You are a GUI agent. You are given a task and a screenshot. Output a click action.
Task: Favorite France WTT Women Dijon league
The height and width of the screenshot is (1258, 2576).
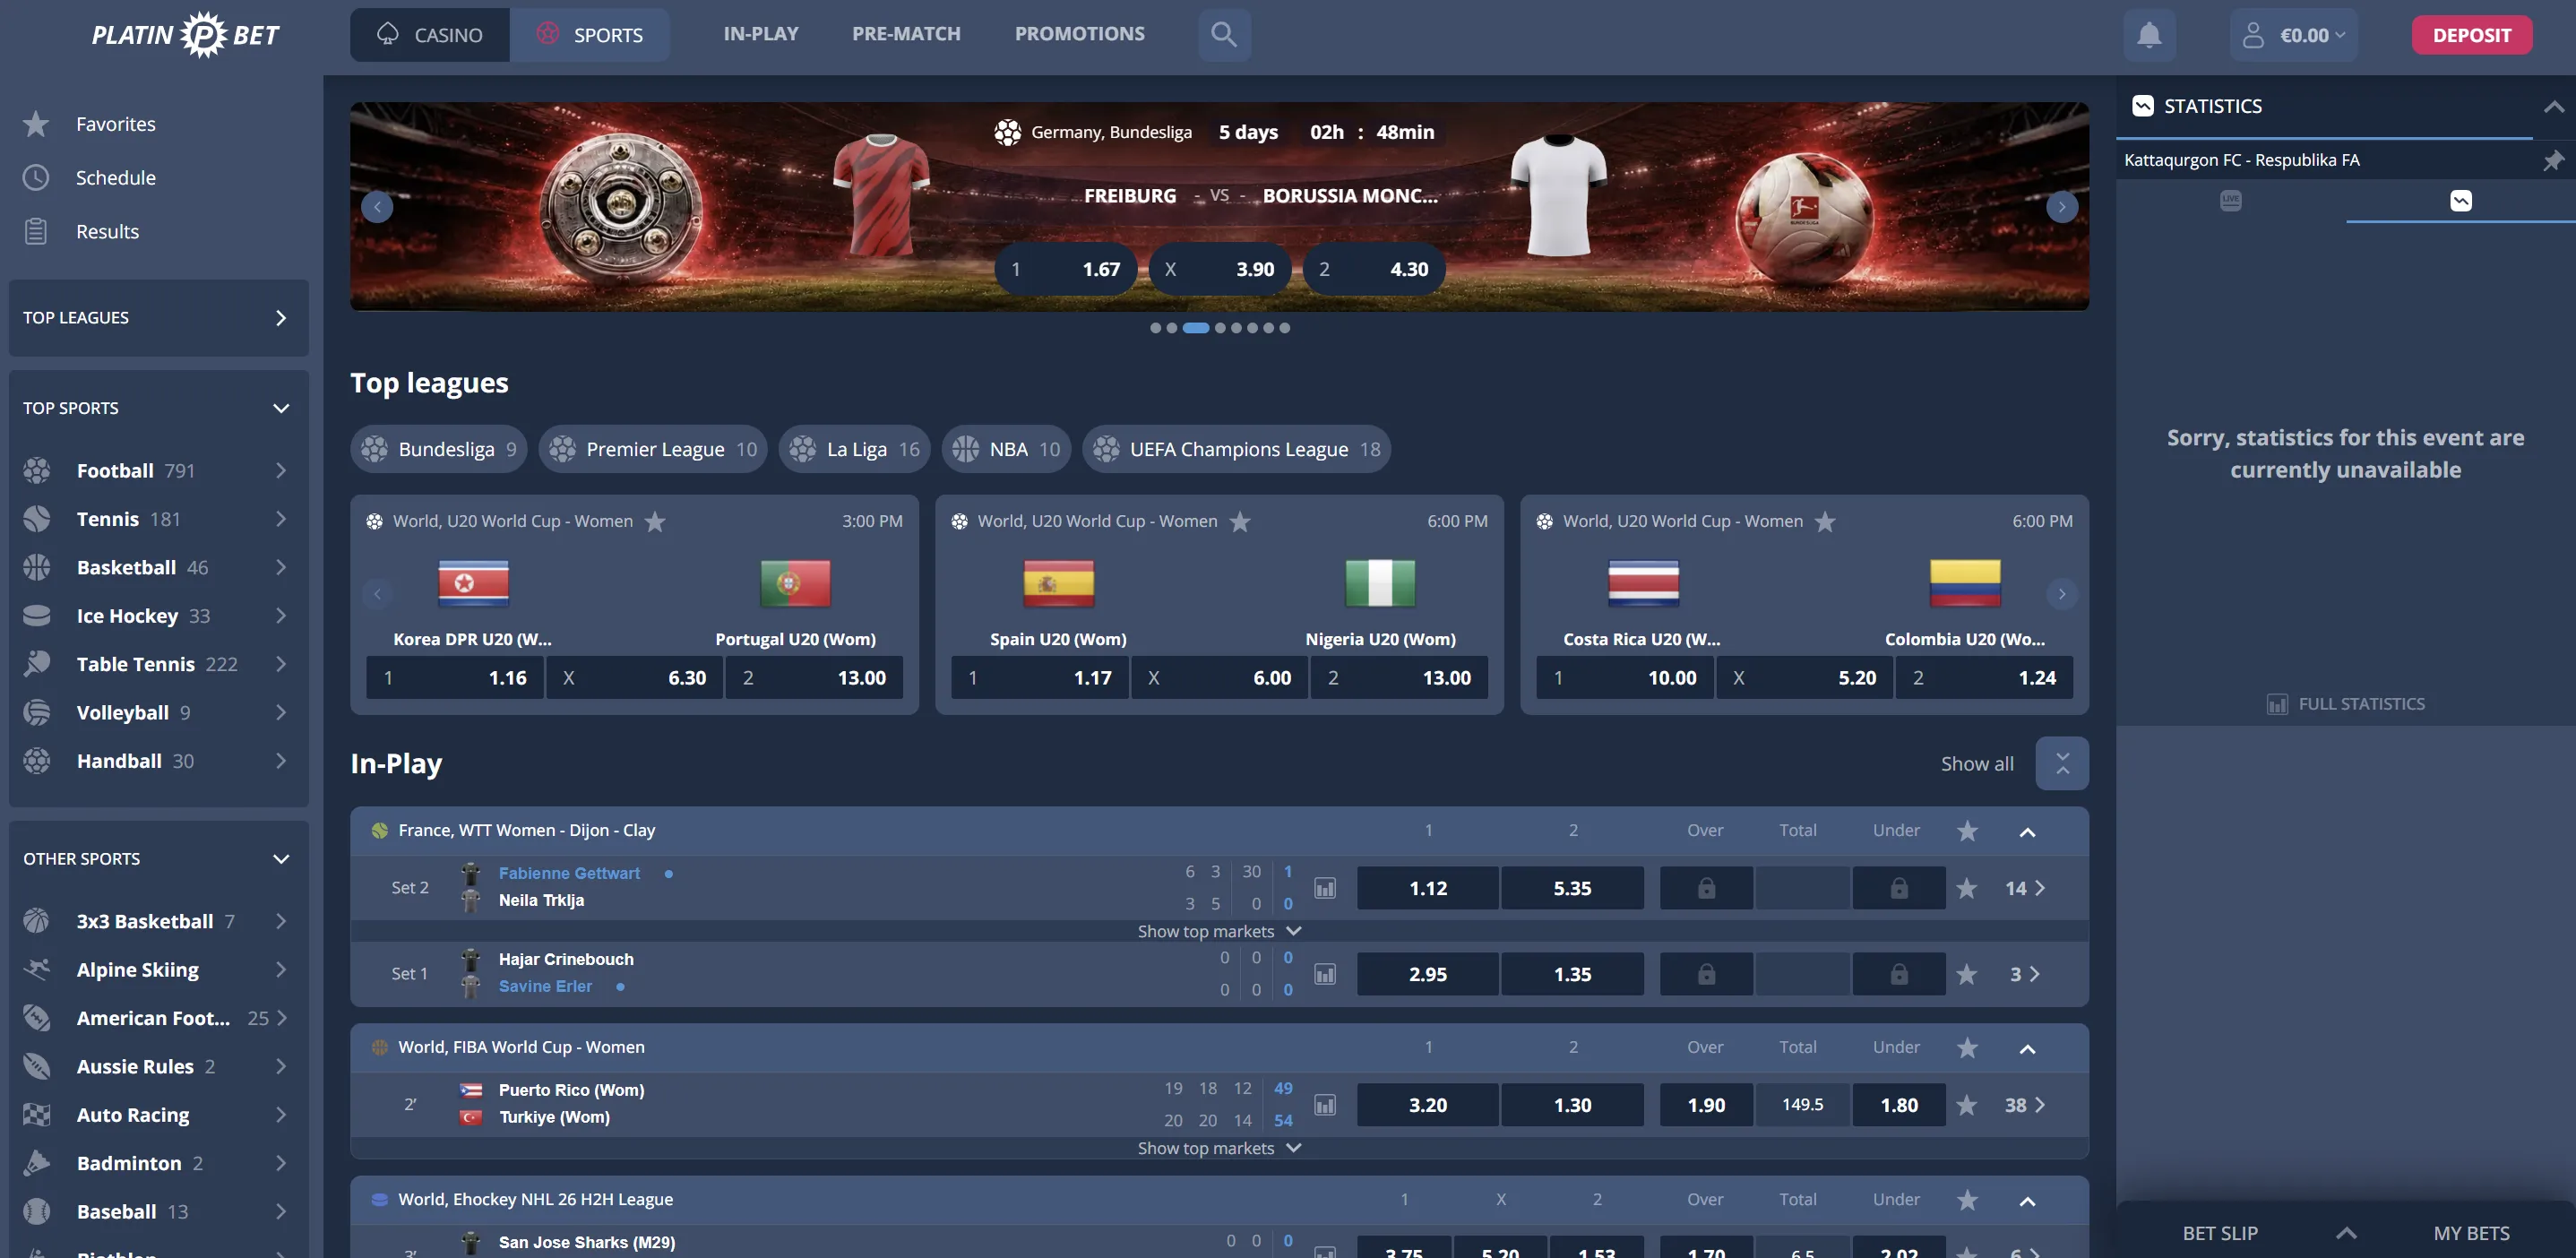coord(1967,831)
